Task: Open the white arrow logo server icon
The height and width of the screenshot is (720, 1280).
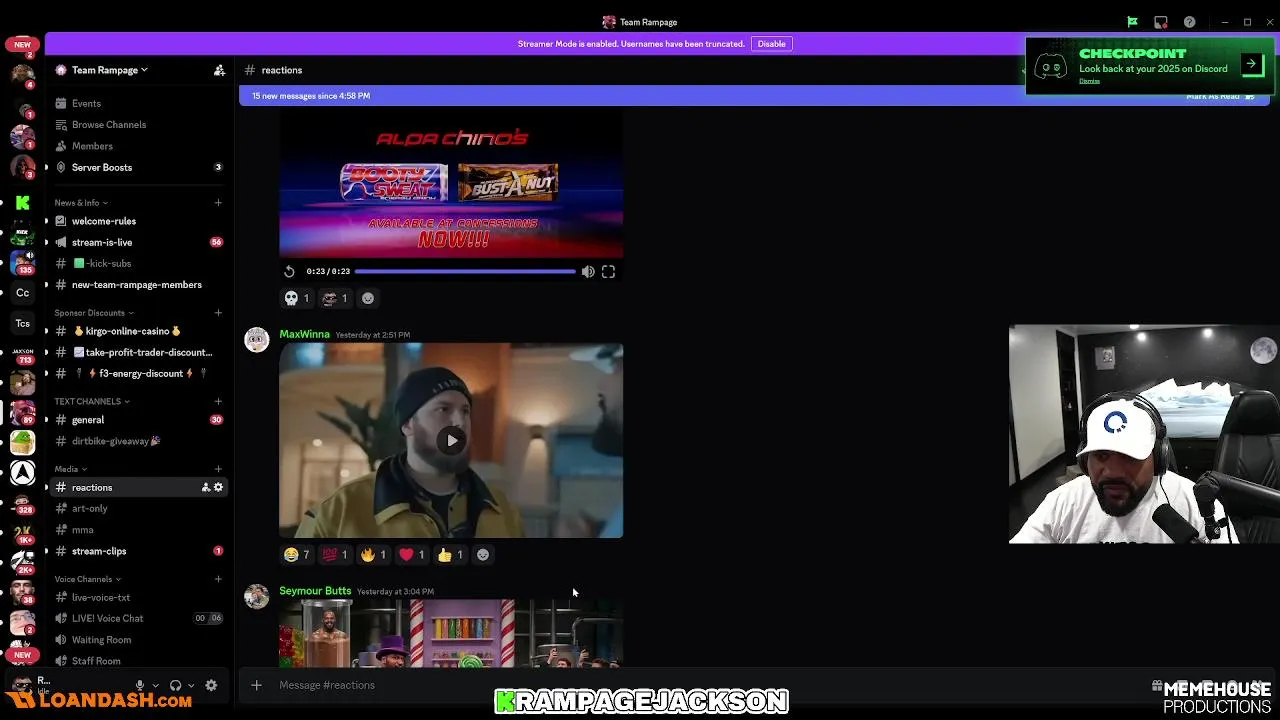Action: (22, 473)
